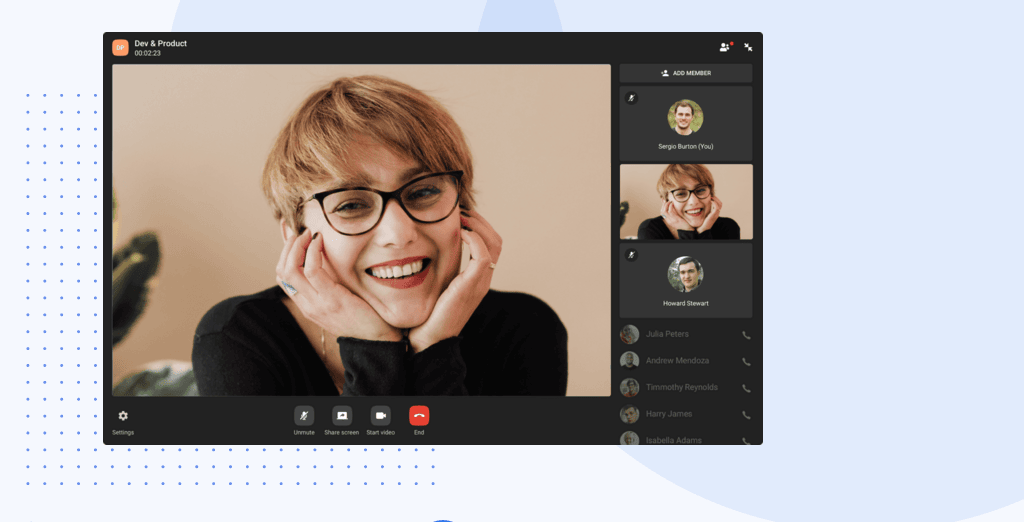
Task: Select the woman's video thumbnail in sidebar
Action: click(x=686, y=202)
